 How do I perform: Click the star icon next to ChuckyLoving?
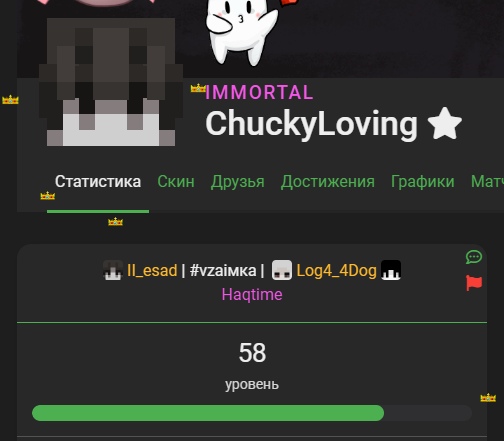click(445, 123)
